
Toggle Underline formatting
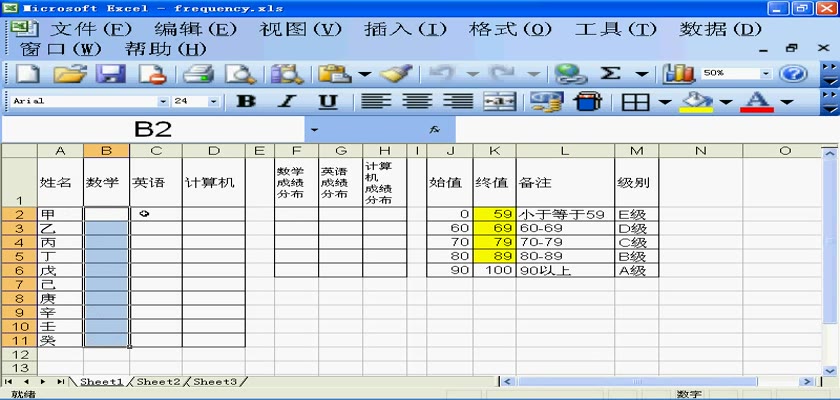pyautogui.click(x=328, y=102)
